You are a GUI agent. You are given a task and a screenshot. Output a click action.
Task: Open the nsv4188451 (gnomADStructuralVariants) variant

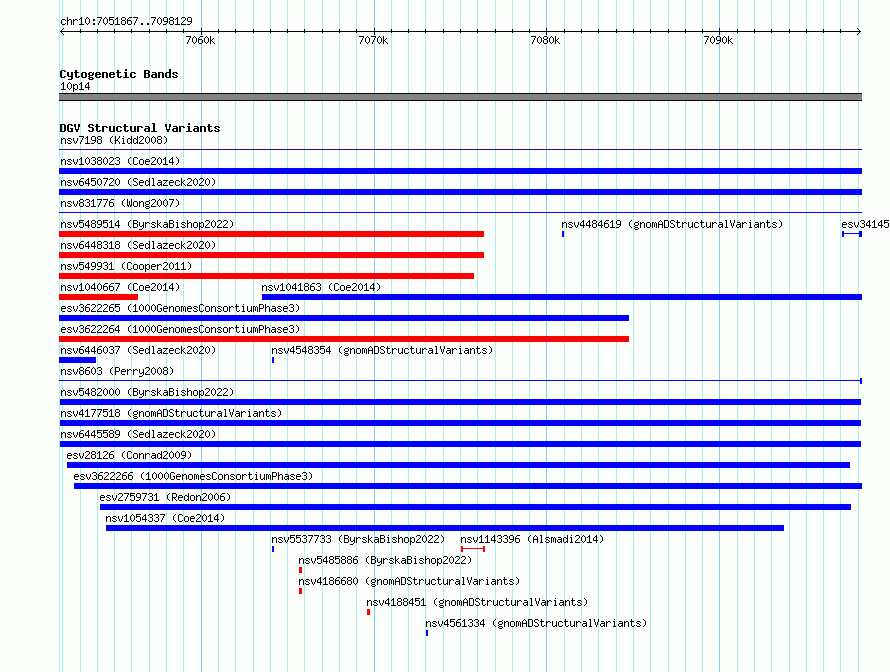pos(368,612)
